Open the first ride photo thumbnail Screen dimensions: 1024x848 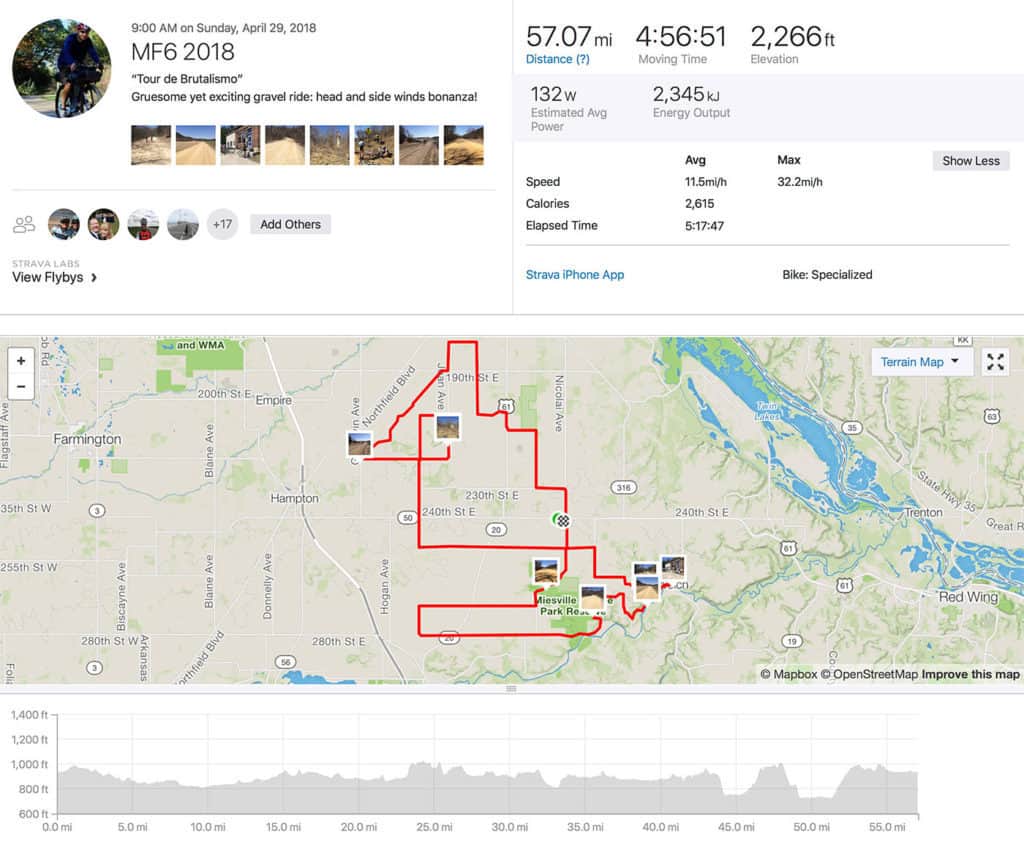click(151, 145)
